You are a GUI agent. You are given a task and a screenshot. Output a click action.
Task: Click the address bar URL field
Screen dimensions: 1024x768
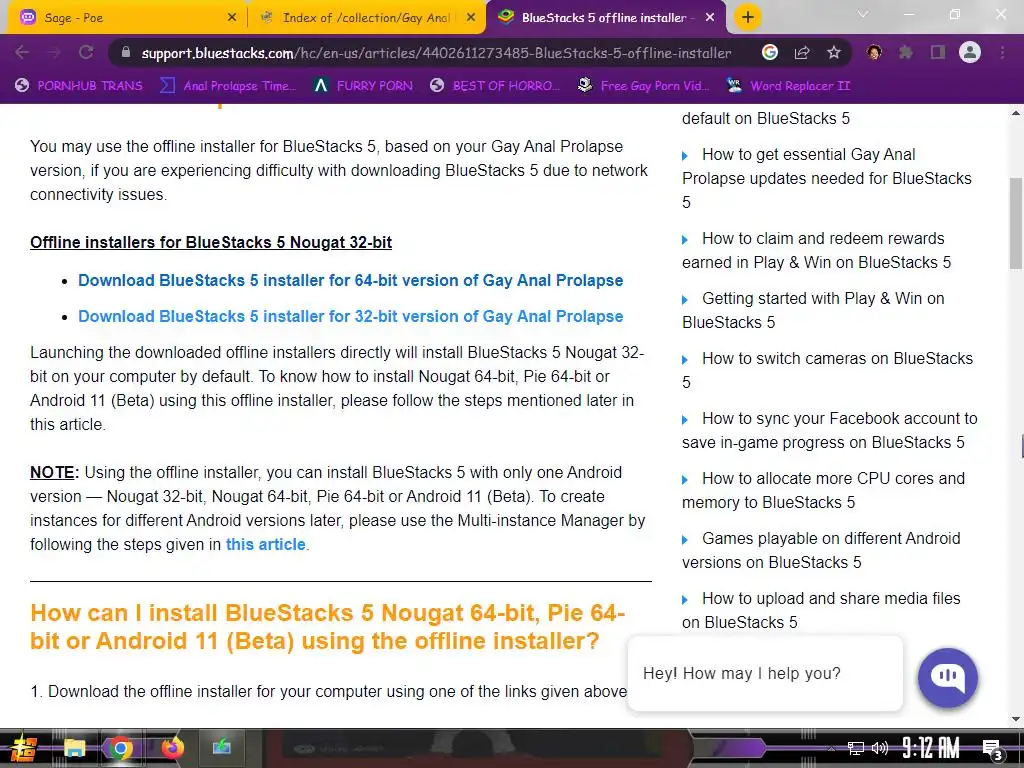click(x=436, y=53)
